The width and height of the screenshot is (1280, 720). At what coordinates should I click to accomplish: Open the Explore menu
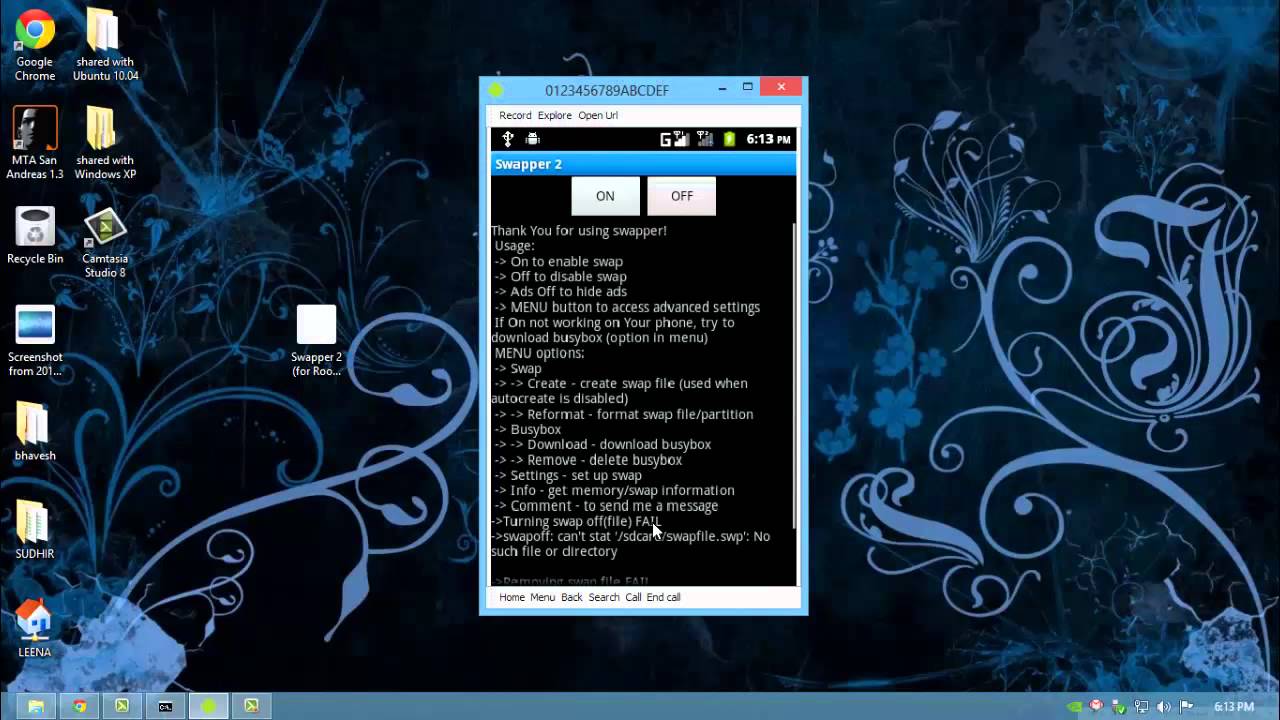(555, 115)
